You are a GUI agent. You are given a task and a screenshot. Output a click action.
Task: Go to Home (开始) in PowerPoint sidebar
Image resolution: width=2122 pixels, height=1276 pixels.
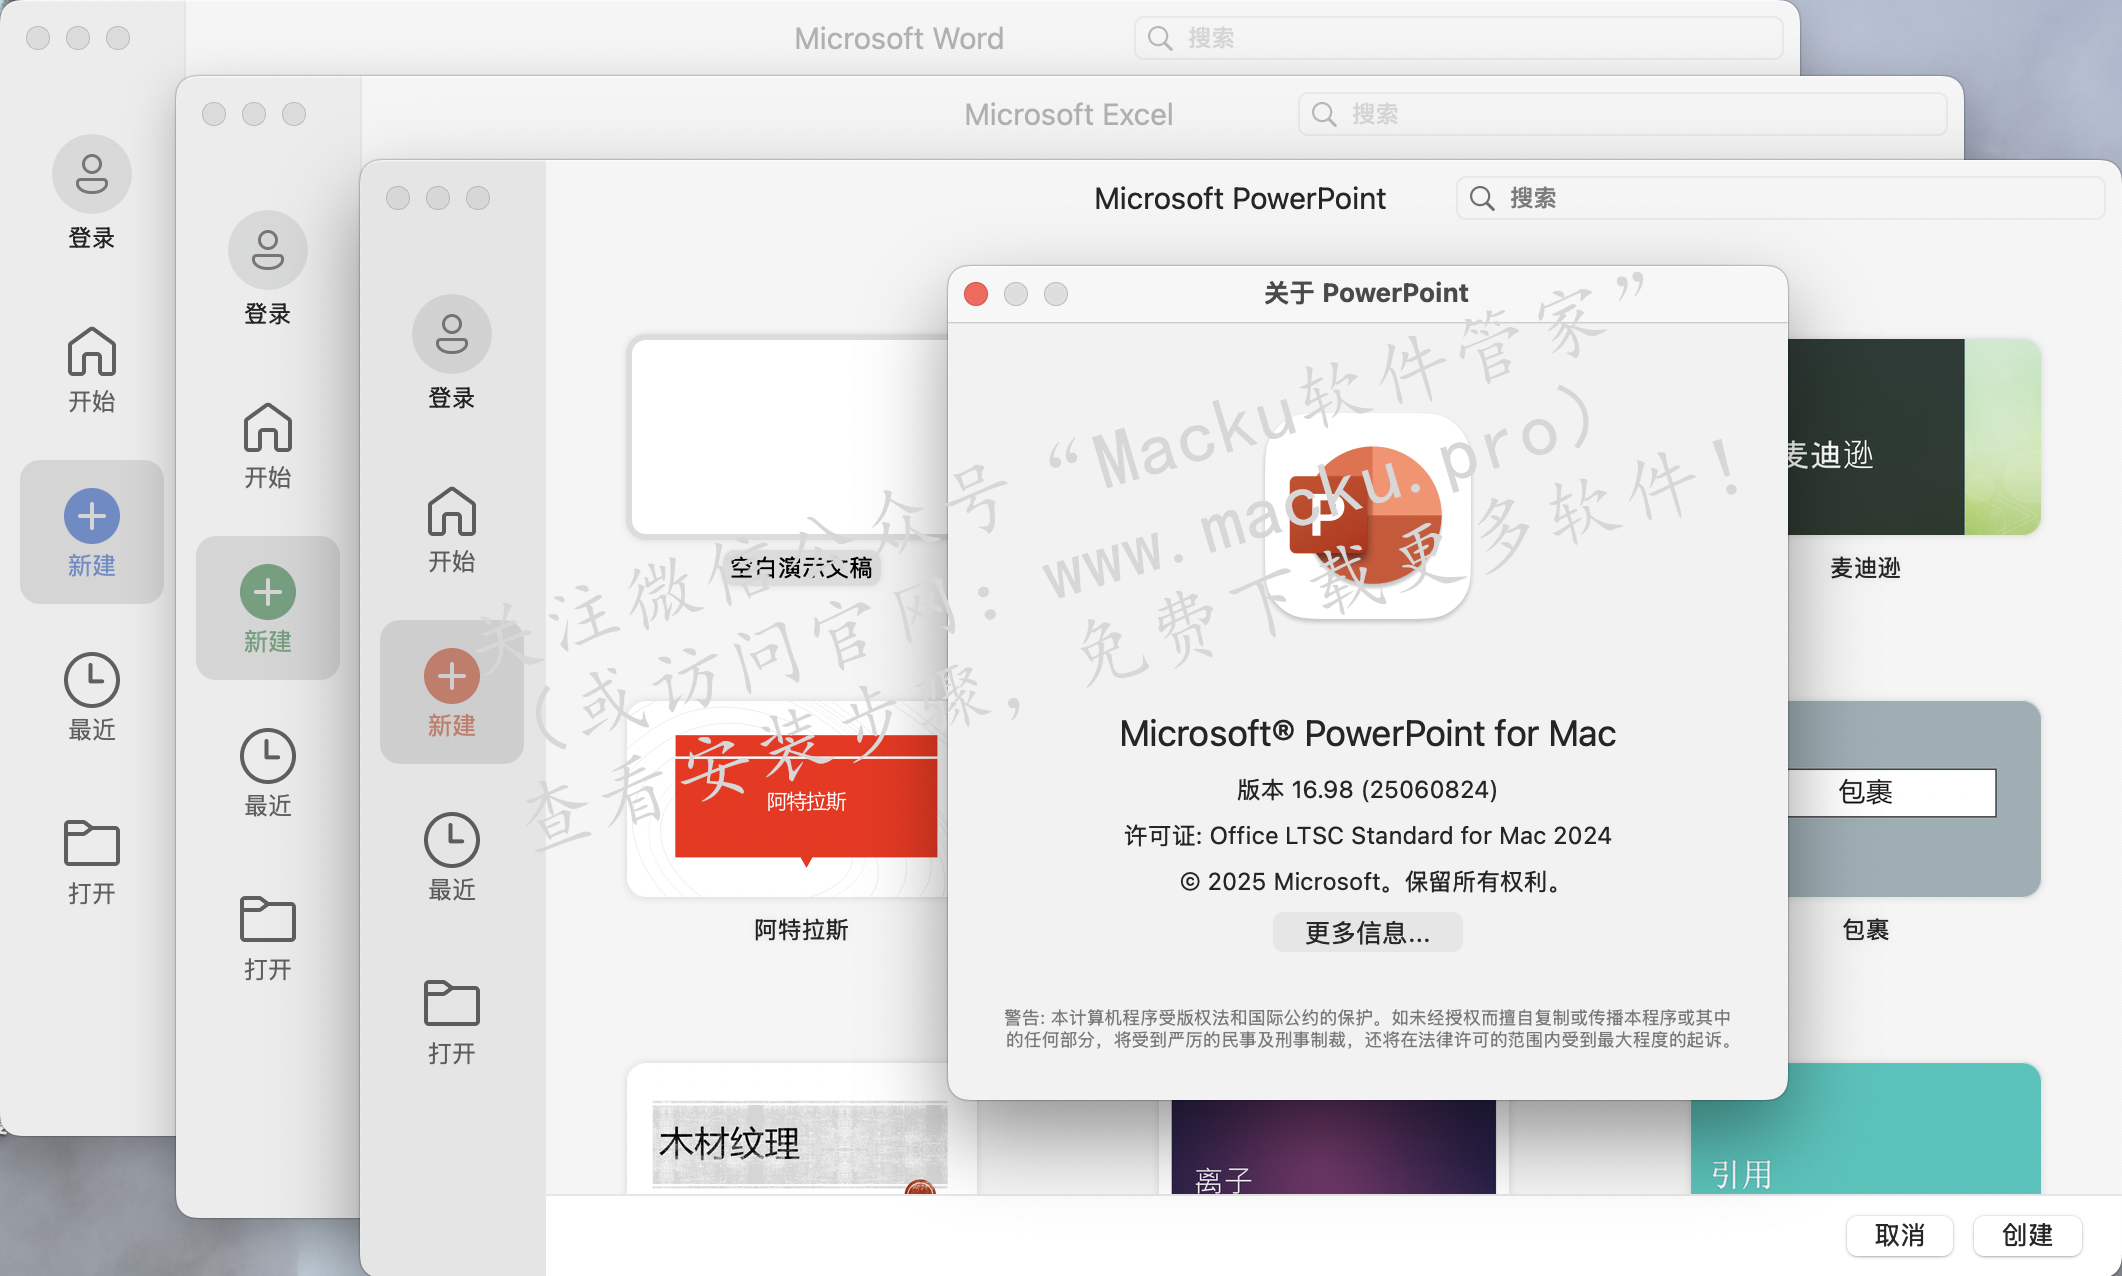pyautogui.click(x=451, y=529)
